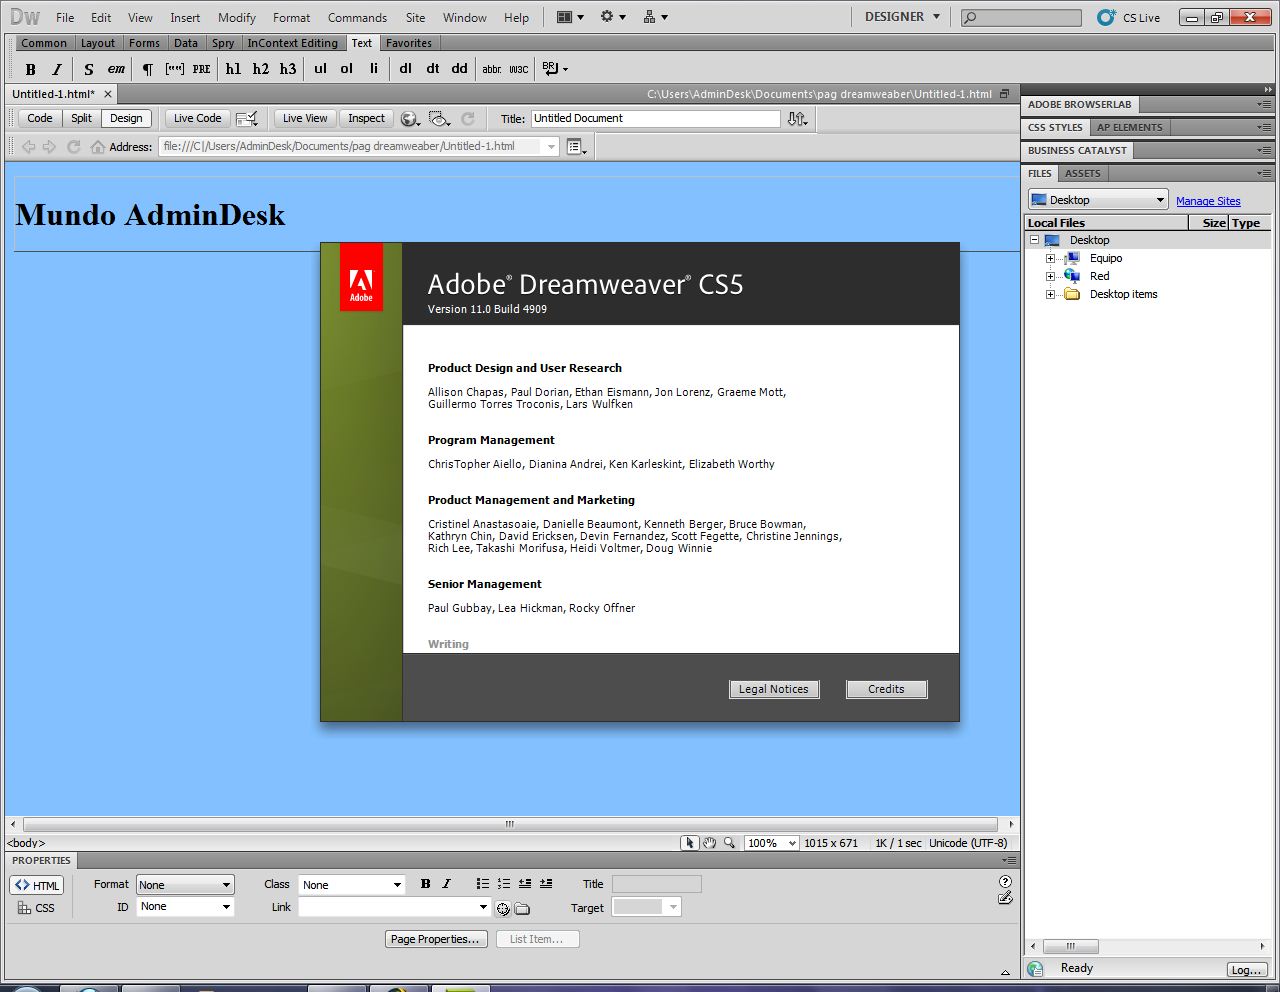The width and height of the screenshot is (1280, 992).
Task: Click the Log... button in the Files panel
Action: [1246, 969]
